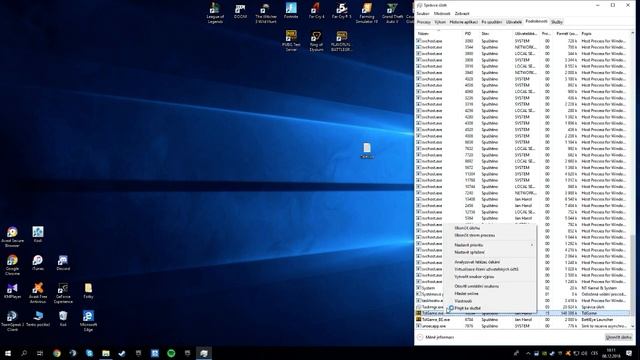Open the KMPlayer shortcut
The width and height of the screenshot is (640, 360).
(x=12, y=291)
